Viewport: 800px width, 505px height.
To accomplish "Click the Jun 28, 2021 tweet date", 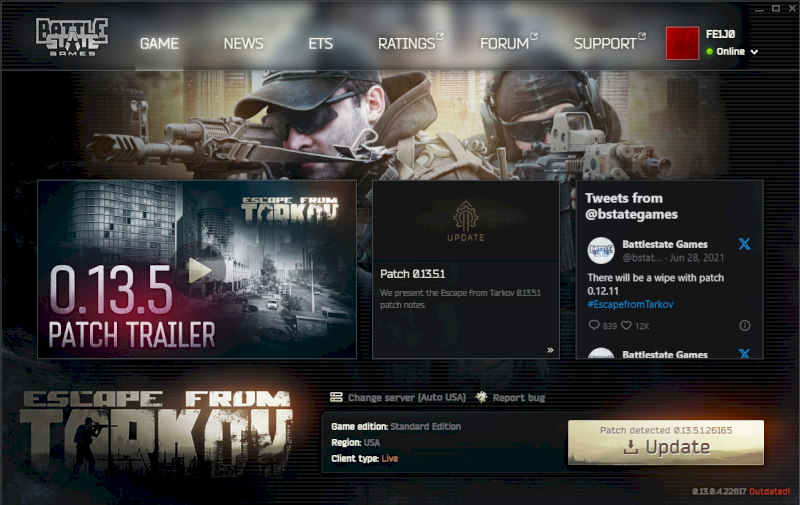I will (696, 258).
